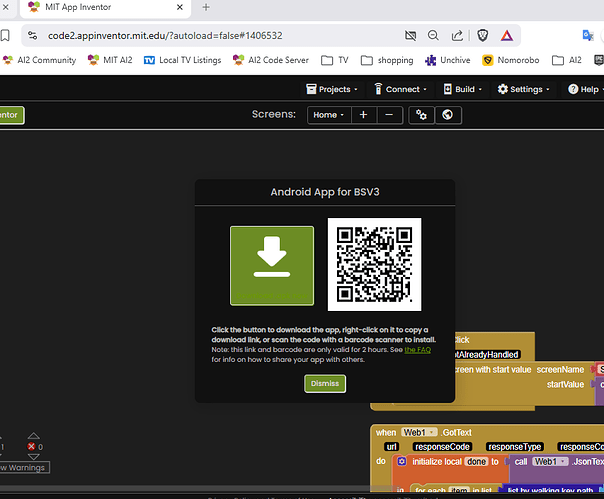Click the responseCode parameter block
The image size is (604, 499).
coord(442,447)
